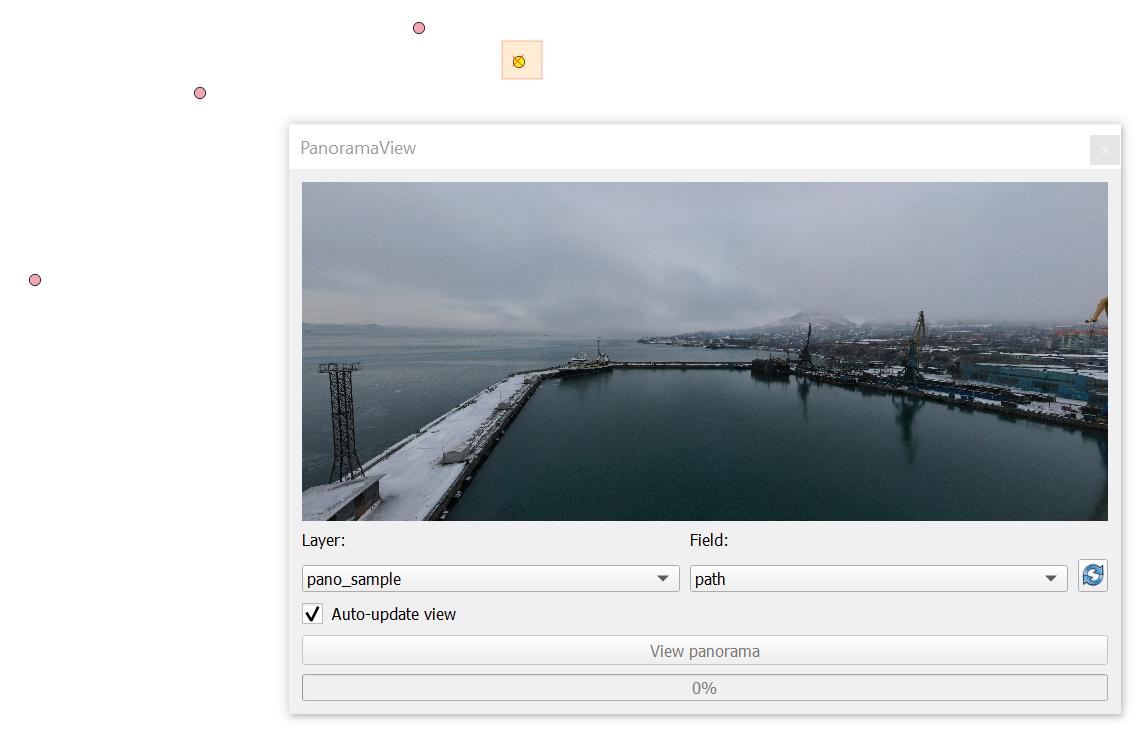This screenshot has height=738, width=1142.
Task: Click the Field dropdown arrow
Action: [1050, 578]
